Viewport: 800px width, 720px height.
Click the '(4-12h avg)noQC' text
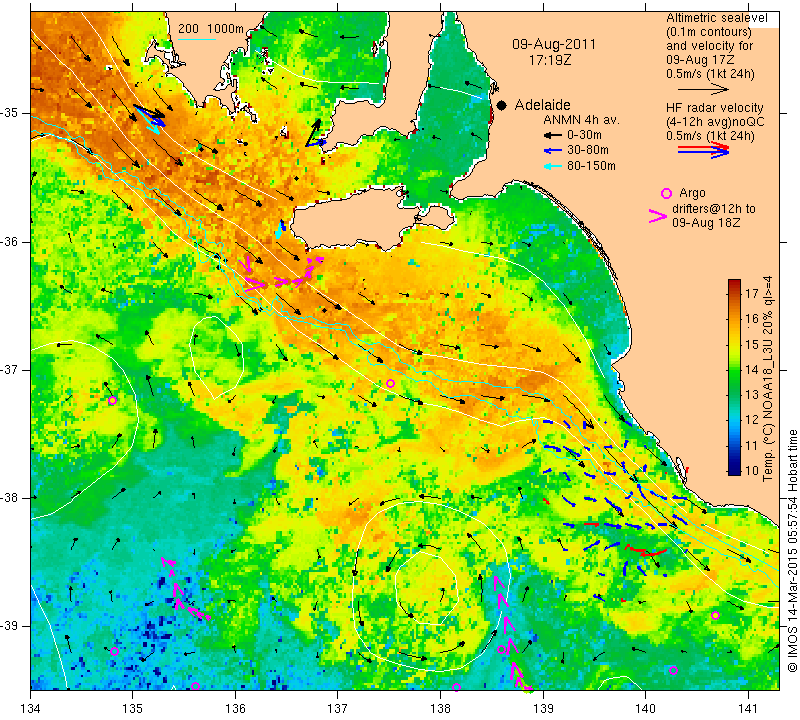tap(715, 122)
